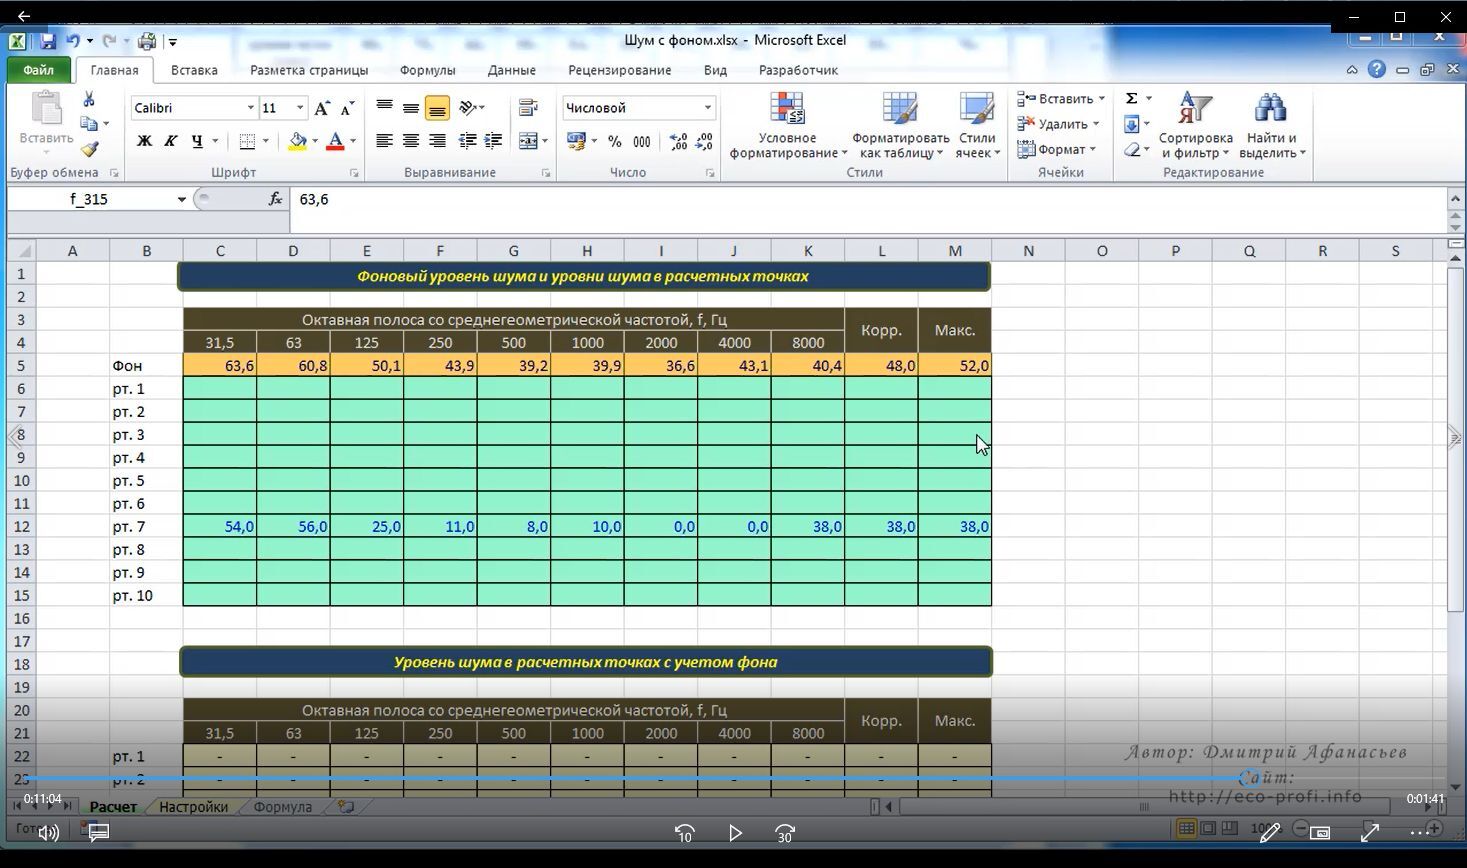
Task: Click the Cut scissors icon
Action: point(89,99)
